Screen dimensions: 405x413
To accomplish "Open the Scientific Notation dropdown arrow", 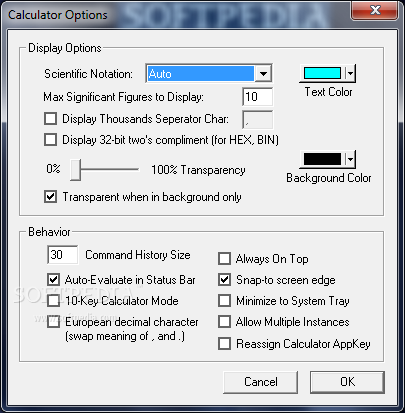I will (x=263, y=73).
